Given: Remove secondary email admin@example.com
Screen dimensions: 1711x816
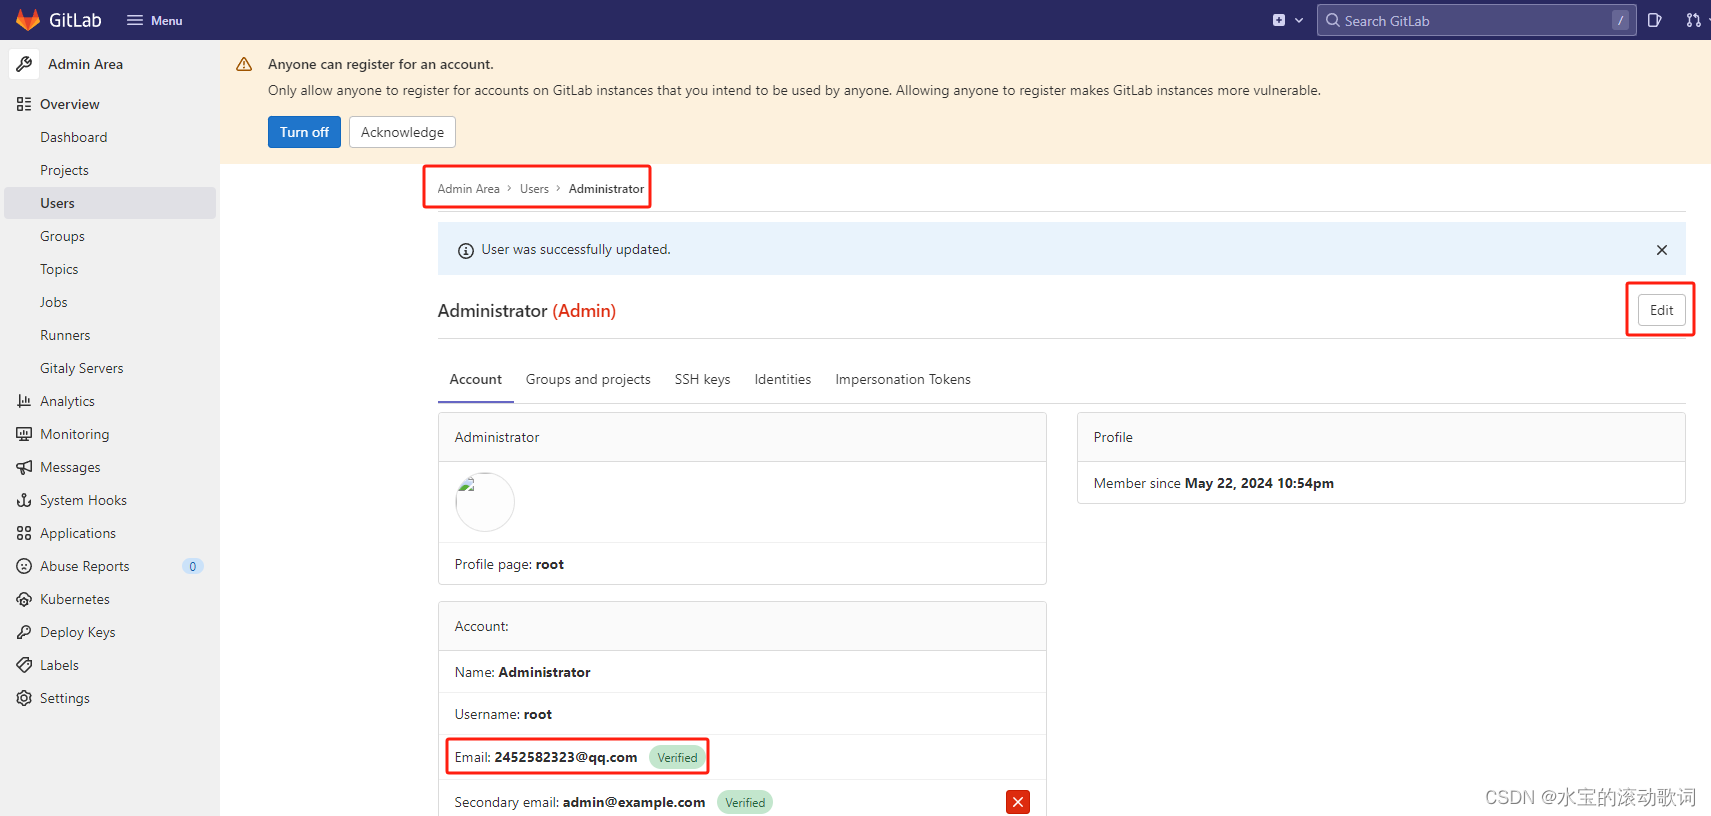Looking at the screenshot, I should [1018, 802].
